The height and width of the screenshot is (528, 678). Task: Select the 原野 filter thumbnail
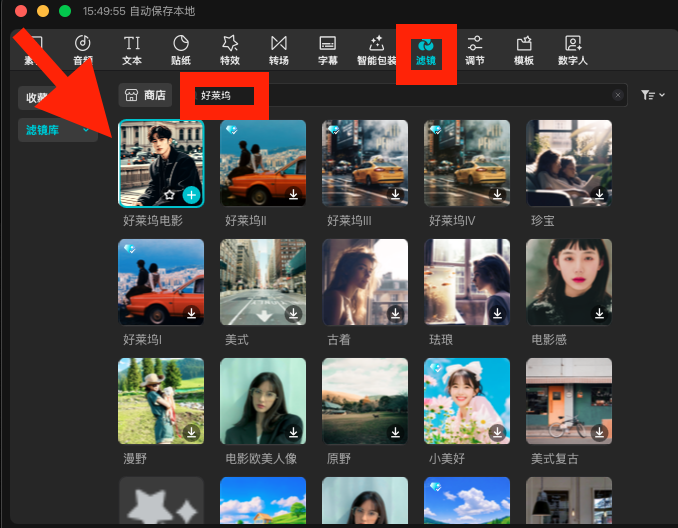click(365, 401)
